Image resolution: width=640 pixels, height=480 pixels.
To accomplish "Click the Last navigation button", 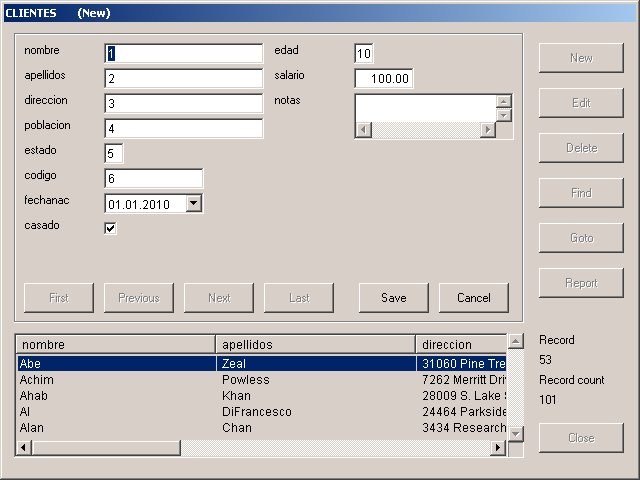I will point(299,298).
